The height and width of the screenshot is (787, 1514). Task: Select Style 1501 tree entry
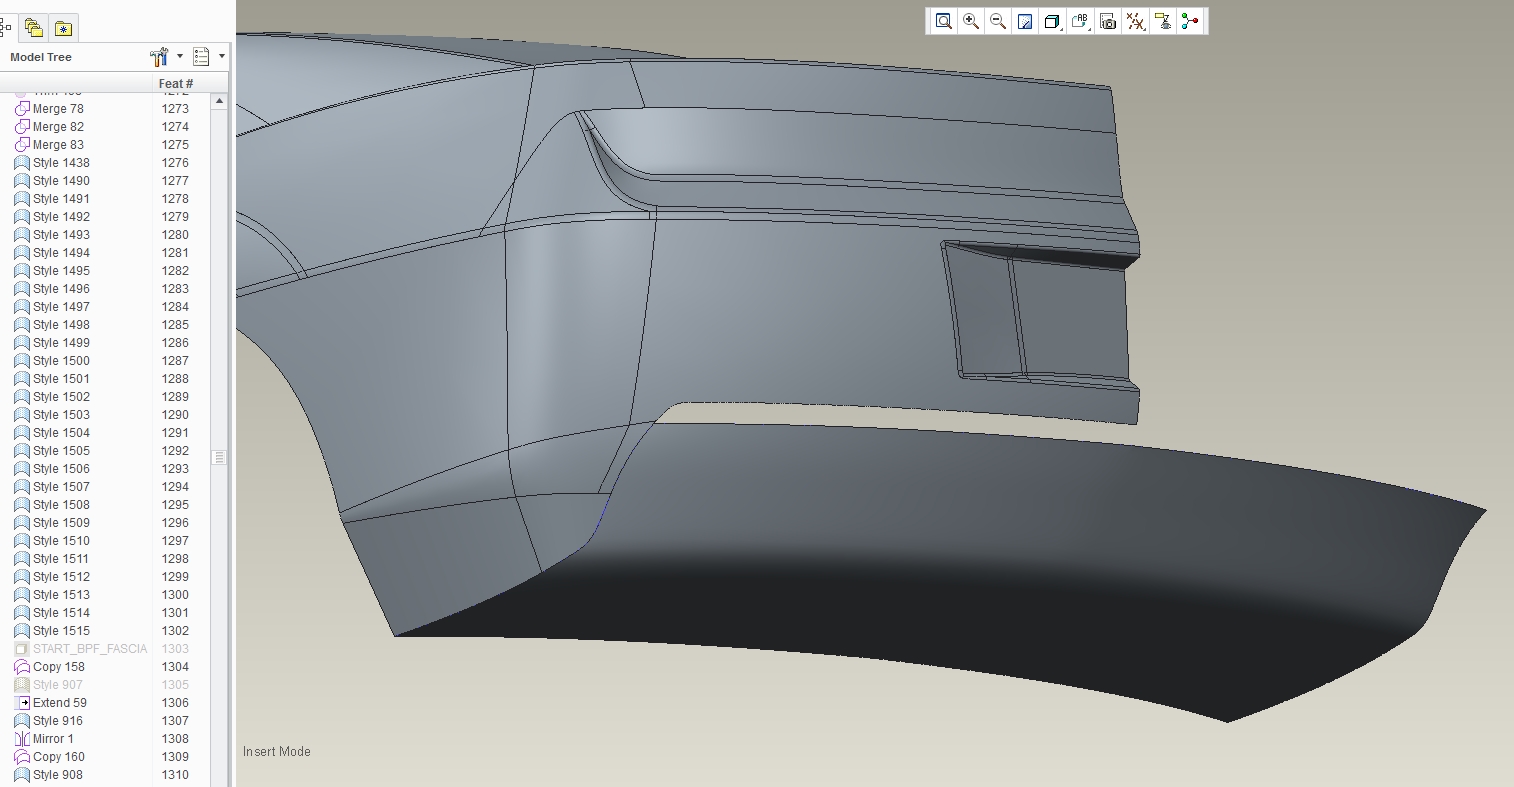tap(61, 379)
